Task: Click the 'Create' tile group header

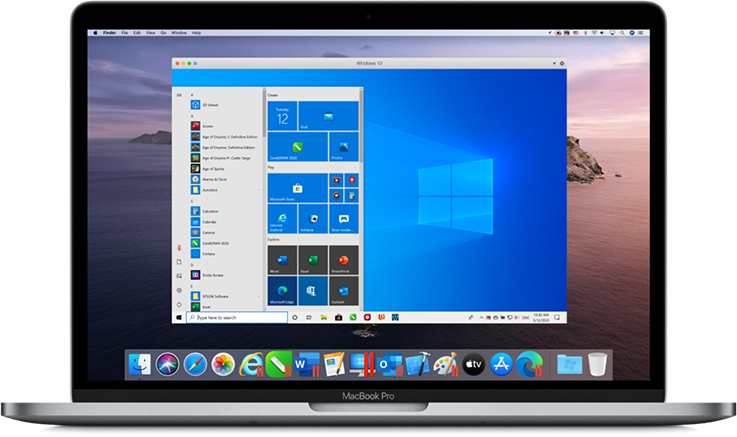Action: click(273, 95)
